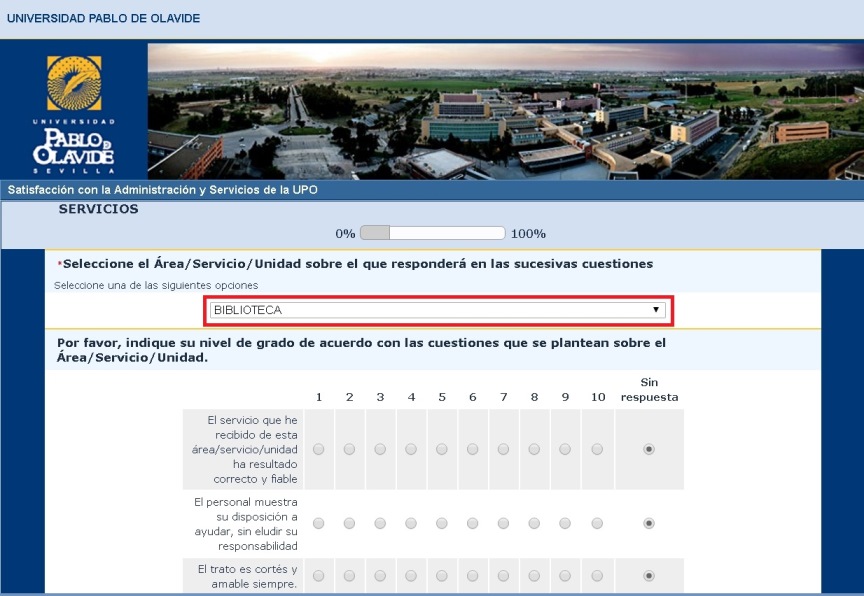
Task: Rate 'servicio correcto y fiable' as 3
Action: pyautogui.click(x=380, y=449)
